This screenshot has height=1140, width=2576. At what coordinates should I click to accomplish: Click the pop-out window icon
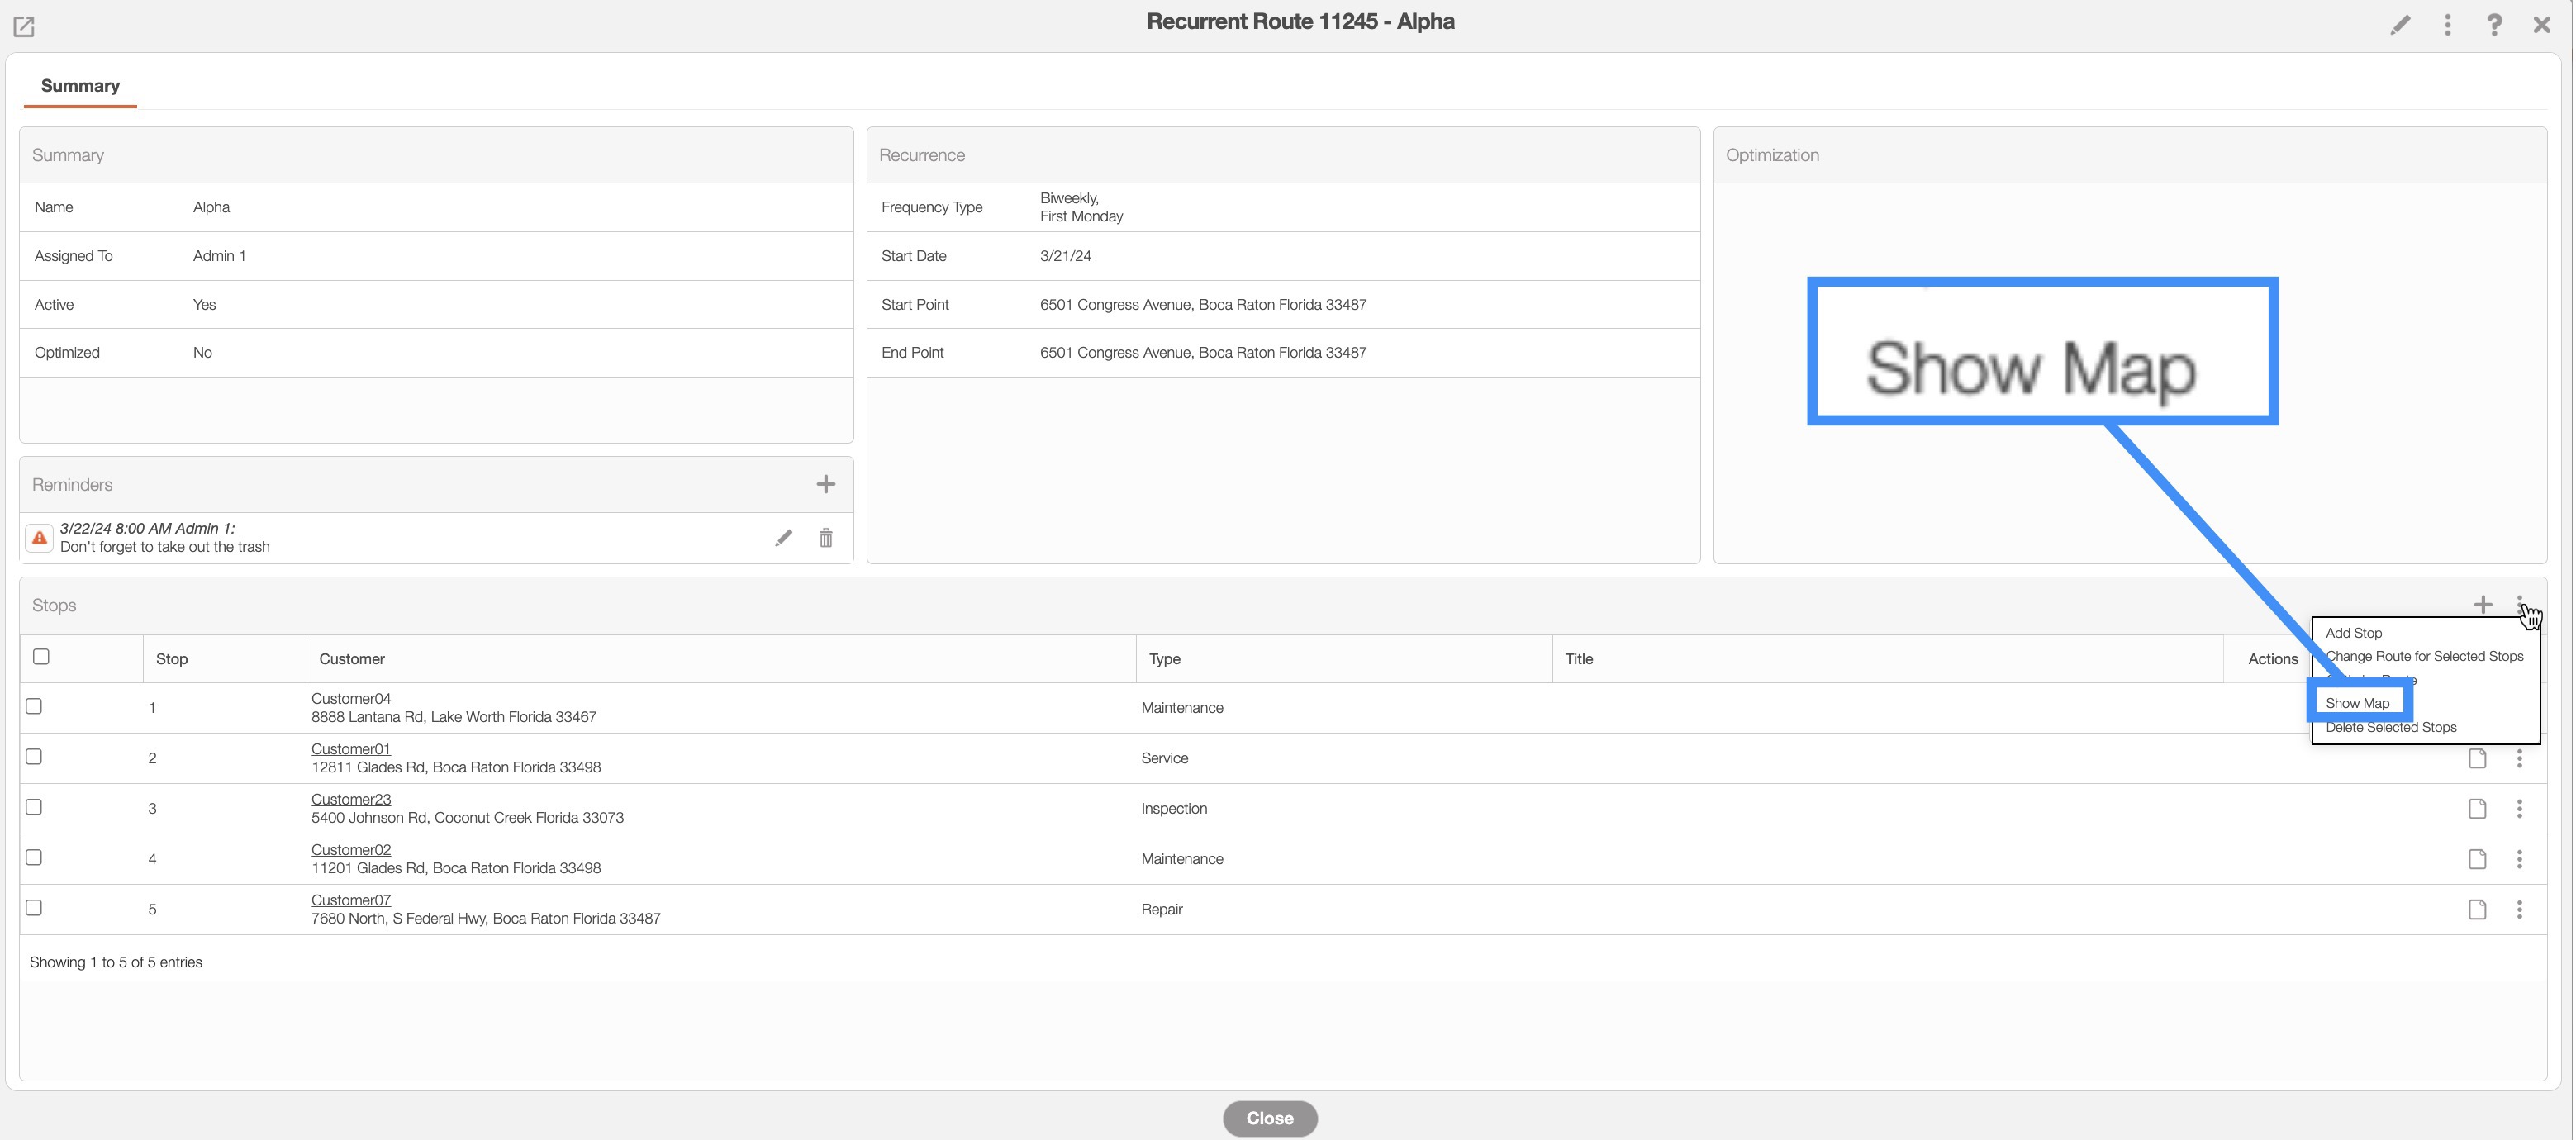point(24,26)
